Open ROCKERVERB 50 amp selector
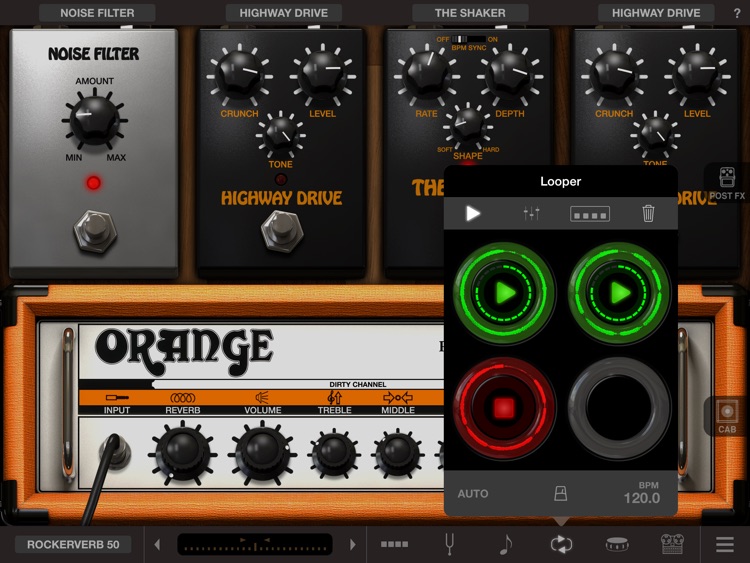Screen dimensions: 750x563 pyautogui.click(x=73, y=544)
